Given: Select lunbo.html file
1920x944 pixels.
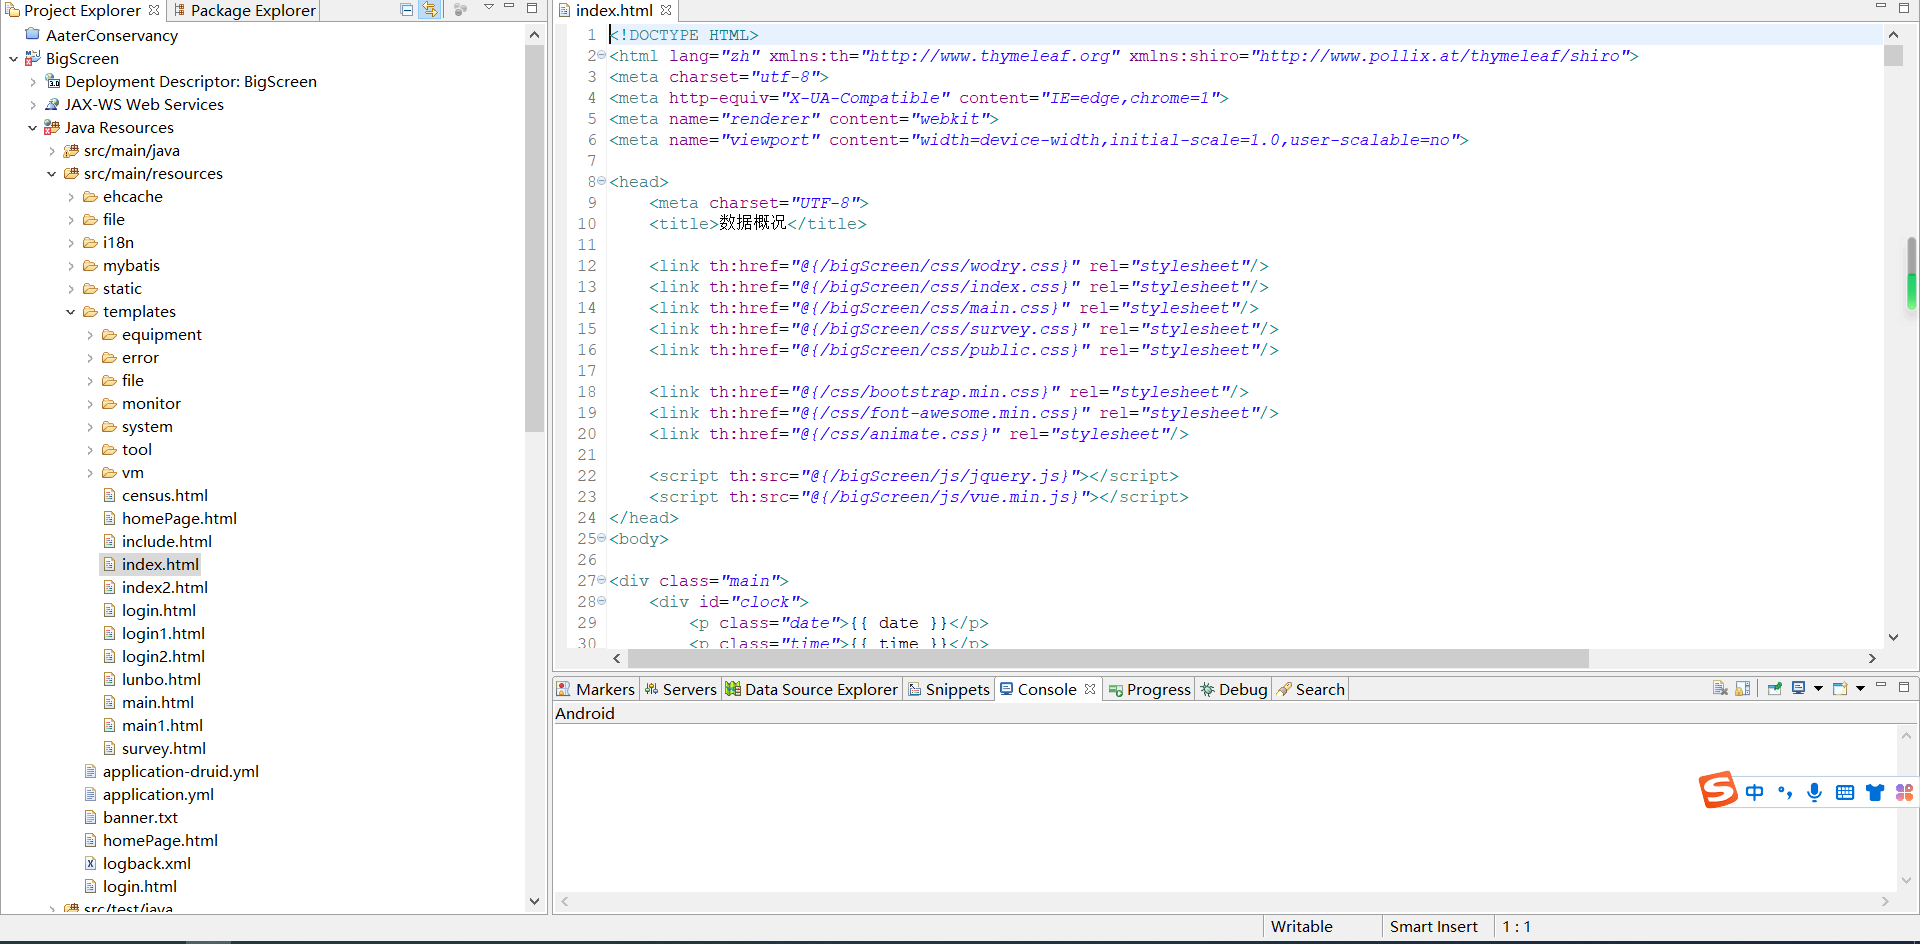Looking at the screenshot, I should pyautogui.click(x=161, y=680).
